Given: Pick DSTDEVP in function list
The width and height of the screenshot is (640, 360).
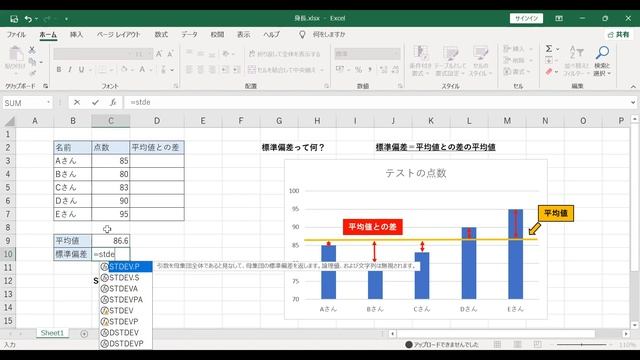Looking at the screenshot, I should pyautogui.click(x=126, y=344).
